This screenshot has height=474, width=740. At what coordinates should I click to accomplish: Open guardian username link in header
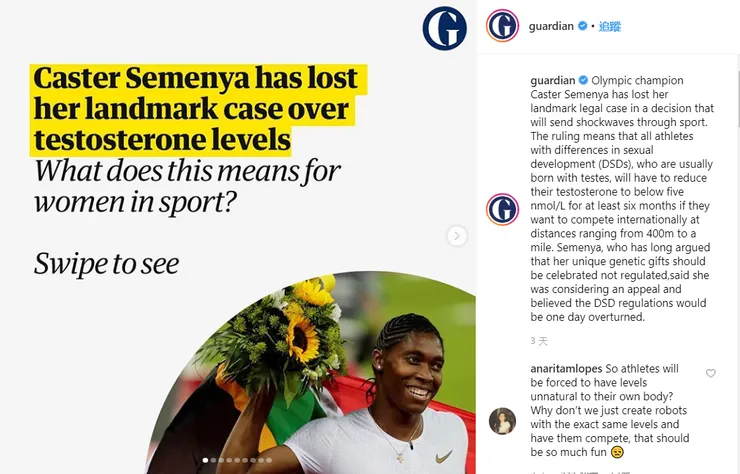(551, 27)
